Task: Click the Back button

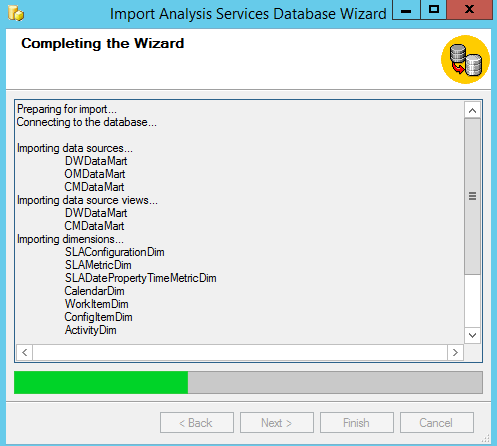Action: [197, 423]
